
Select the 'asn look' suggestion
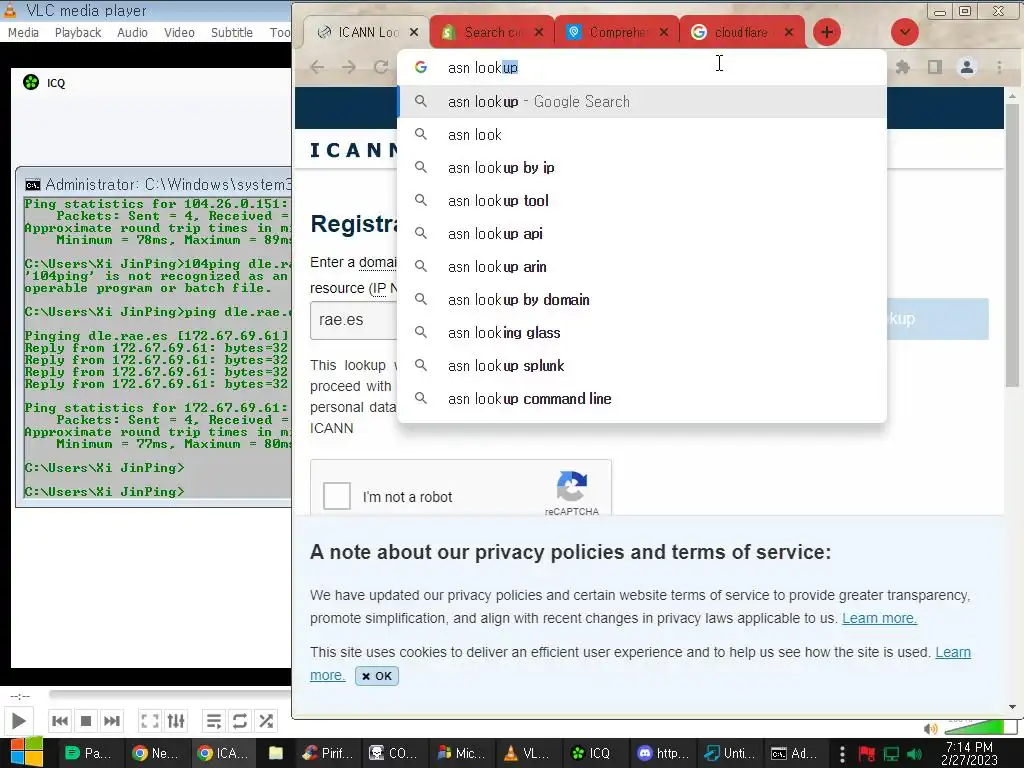pyautogui.click(x=642, y=135)
